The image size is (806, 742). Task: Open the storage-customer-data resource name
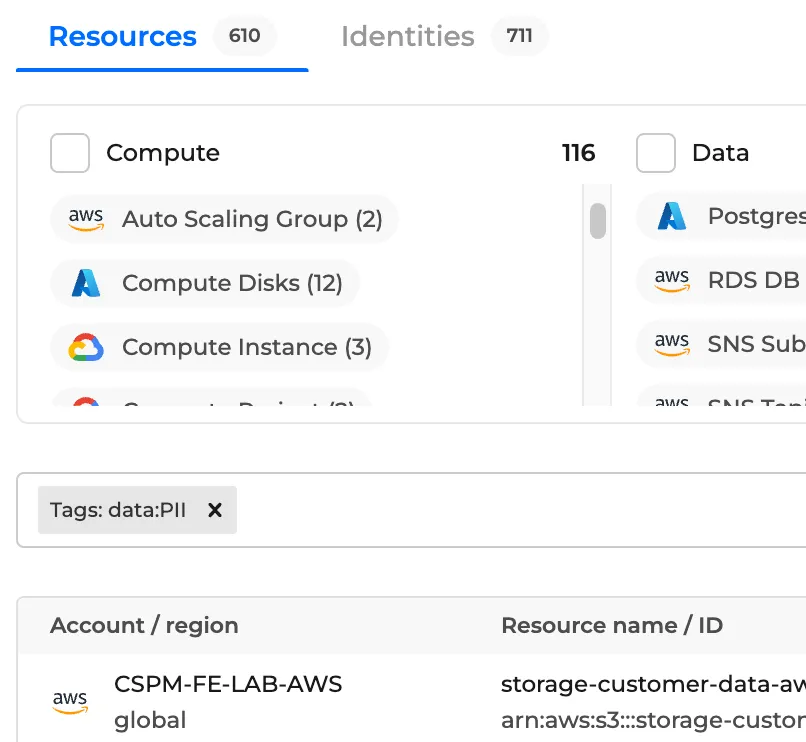[x=652, y=685]
